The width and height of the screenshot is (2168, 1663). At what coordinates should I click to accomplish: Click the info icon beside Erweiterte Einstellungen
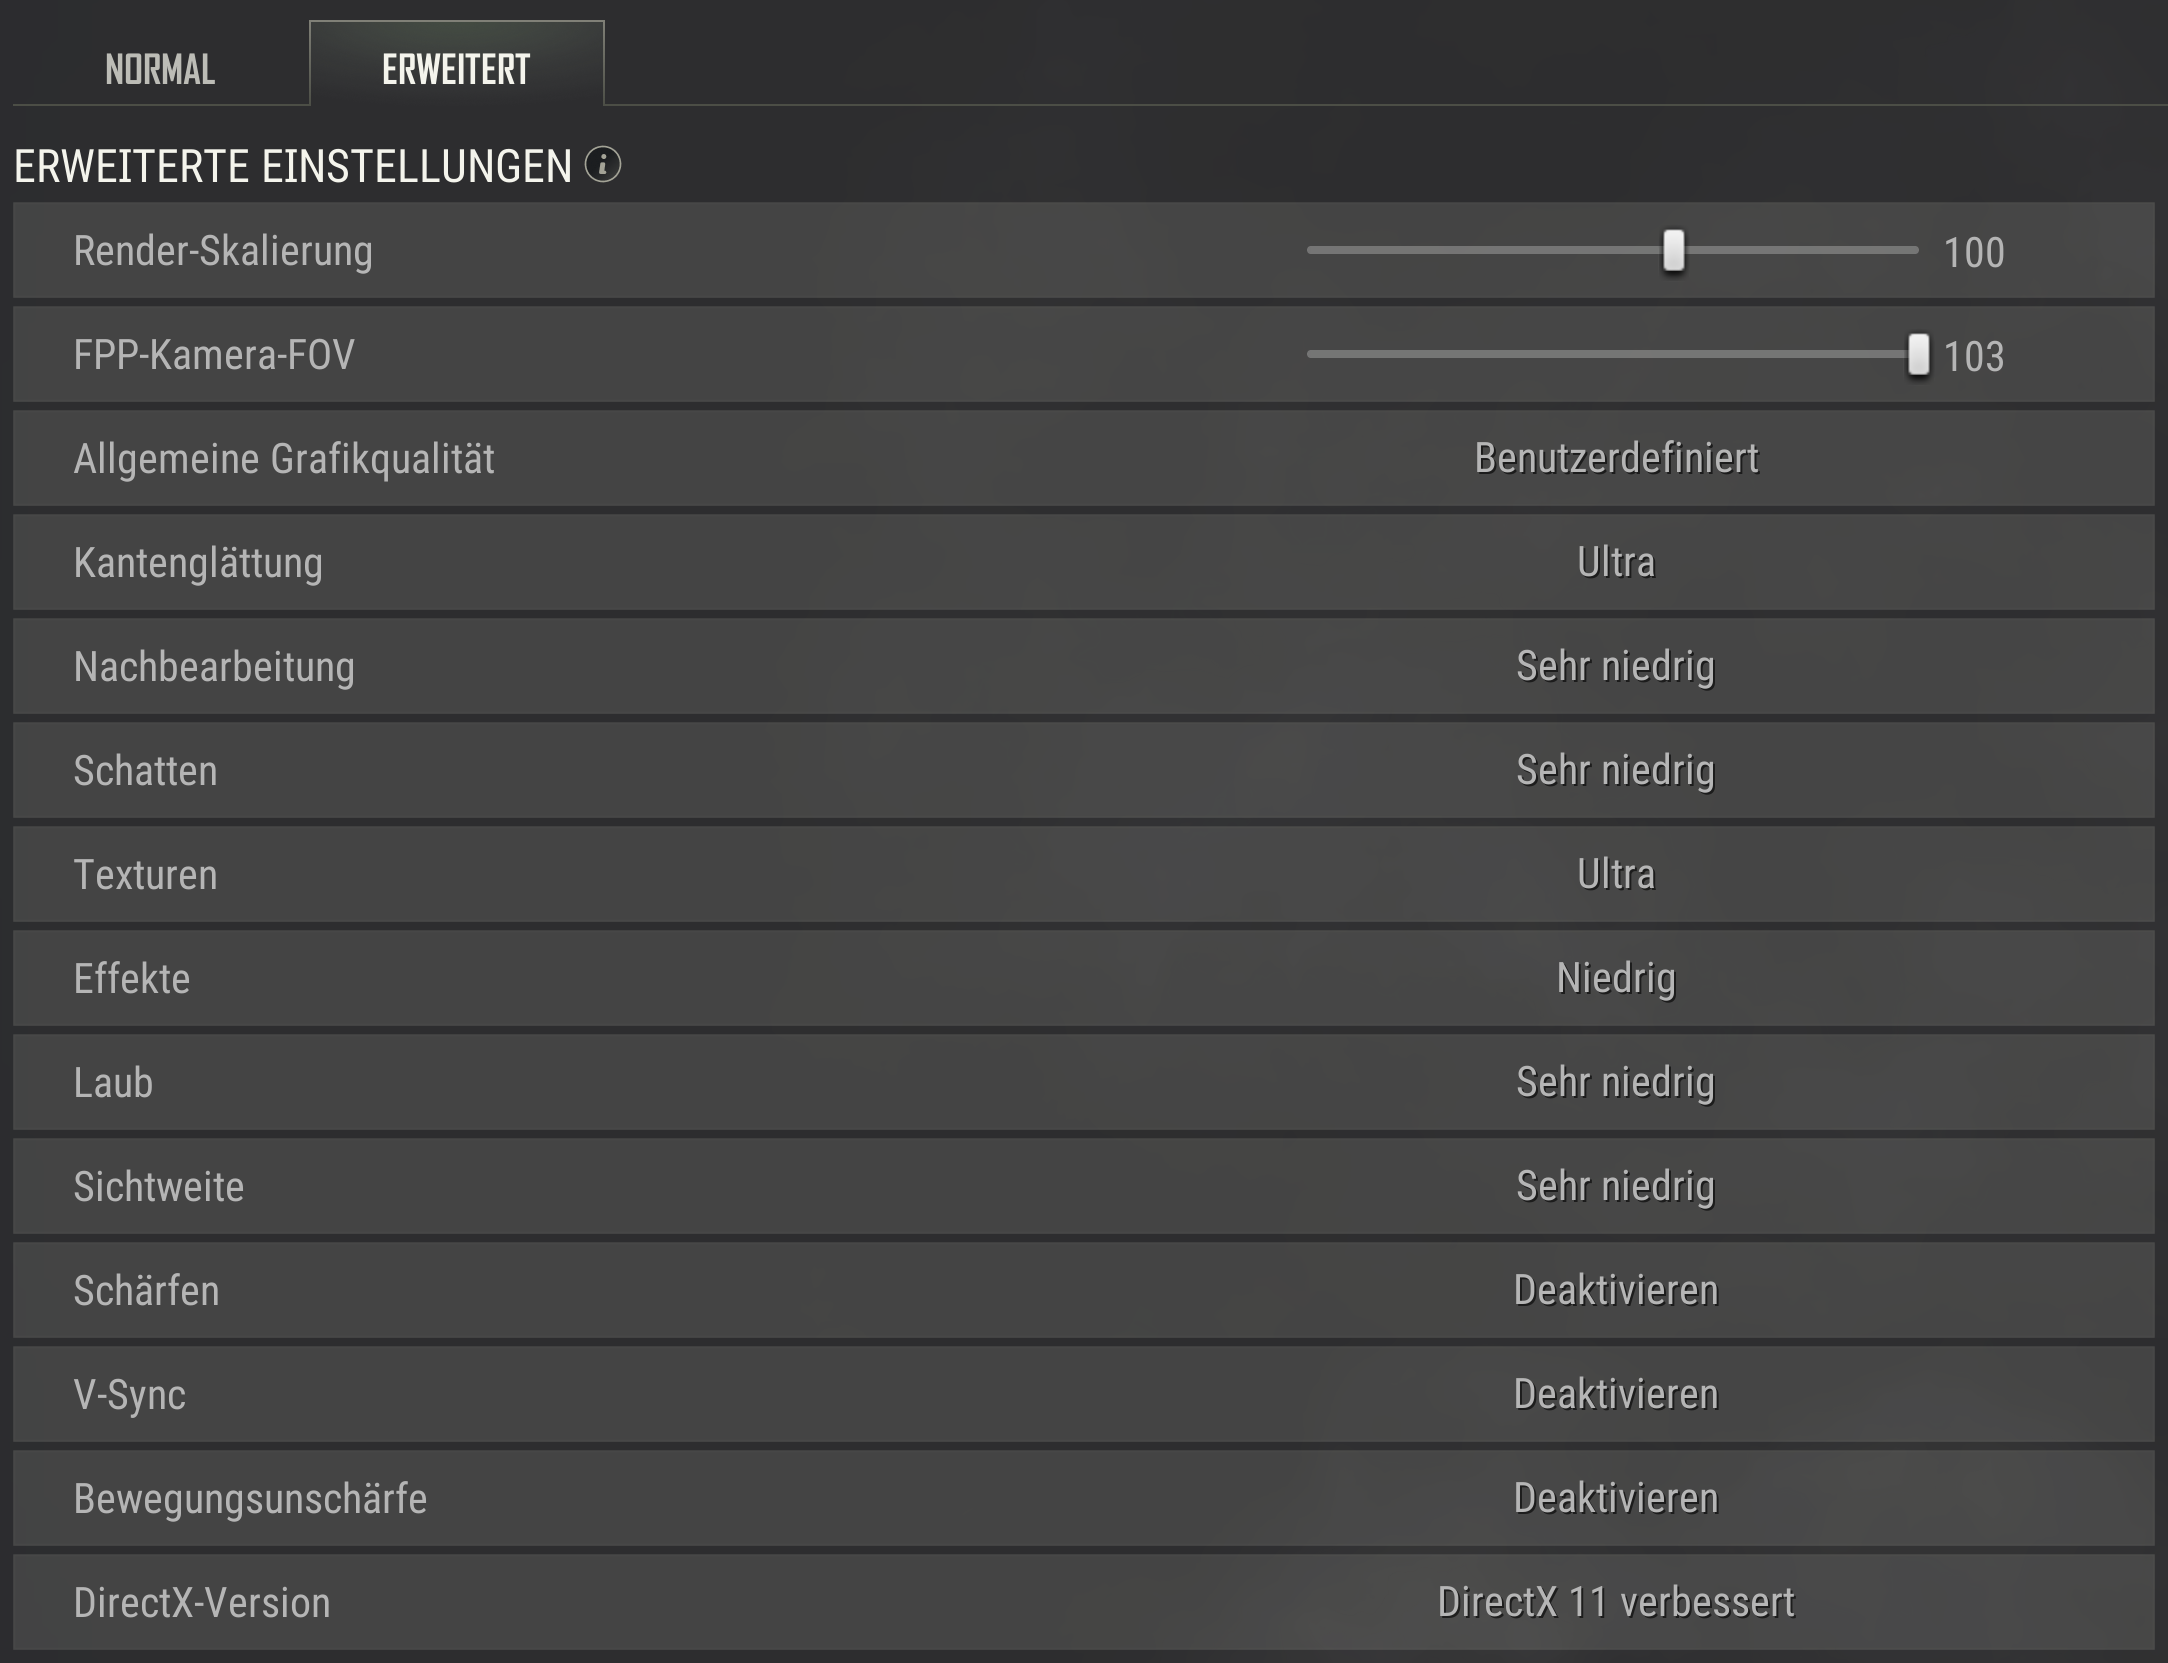[x=603, y=164]
